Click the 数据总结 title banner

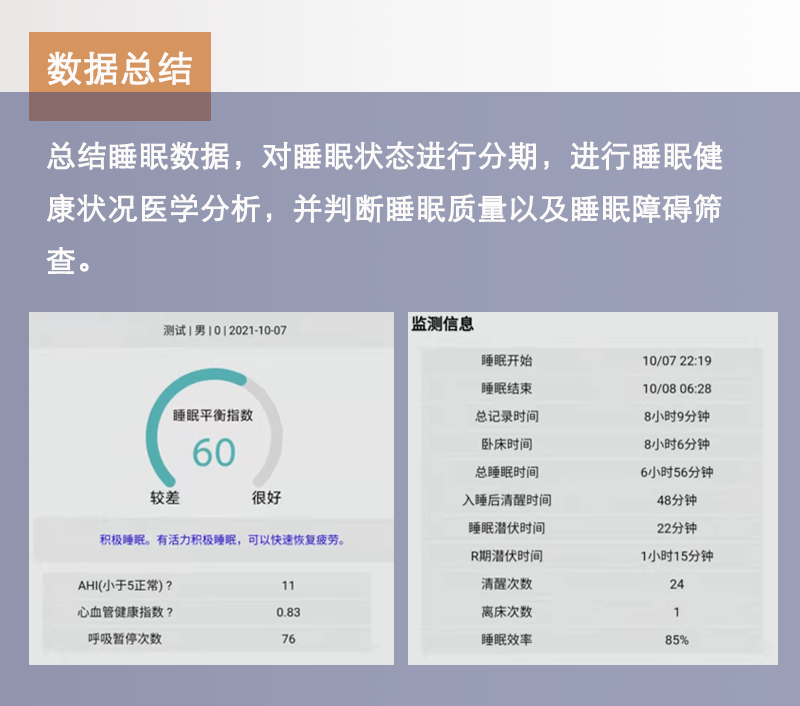119,68
